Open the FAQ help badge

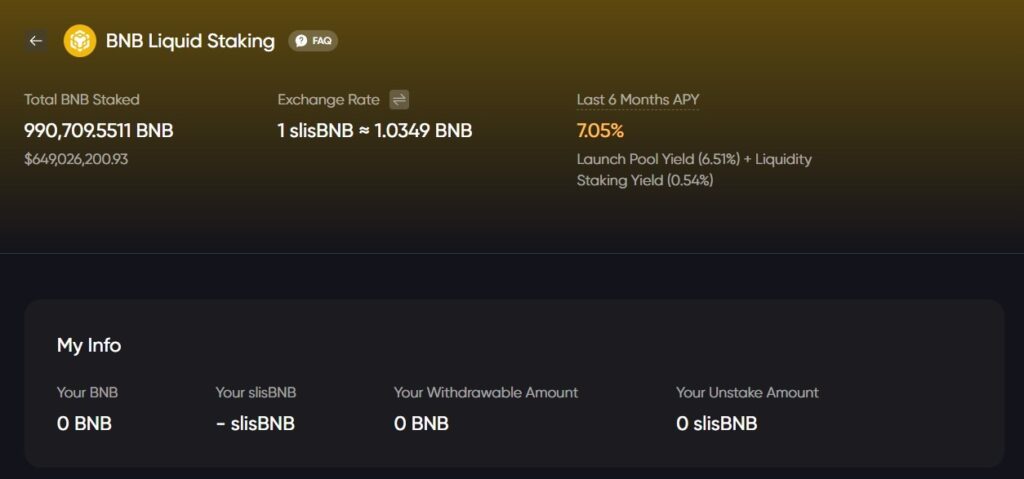[313, 41]
